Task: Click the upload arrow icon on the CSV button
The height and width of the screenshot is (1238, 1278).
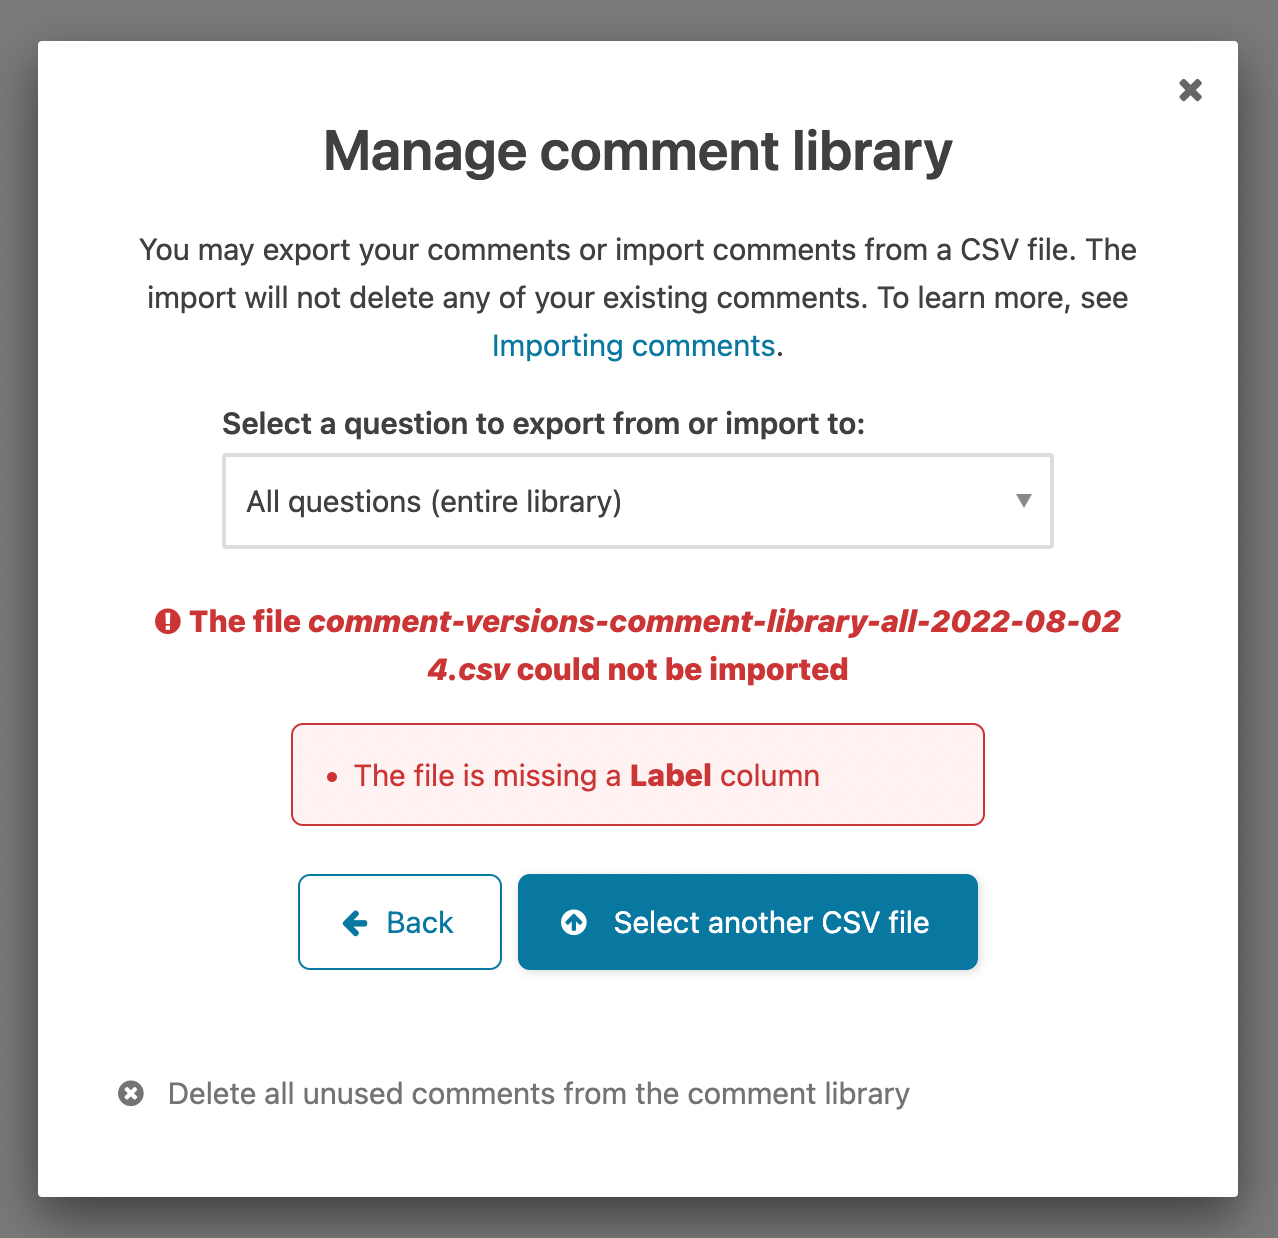Action: click(x=573, y=922)
